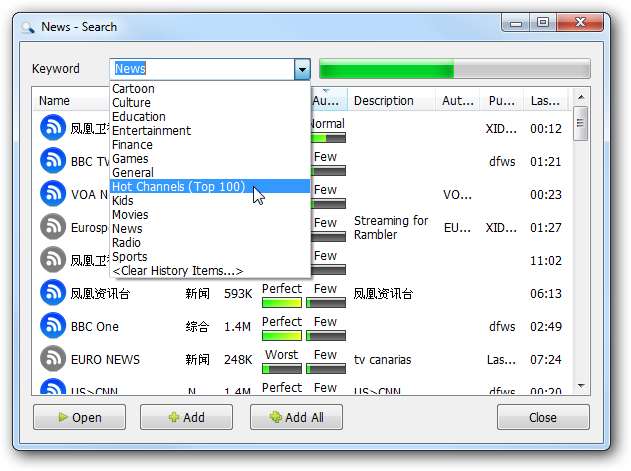
Task: Click the Open button
Action: click(x=79, y=417)
